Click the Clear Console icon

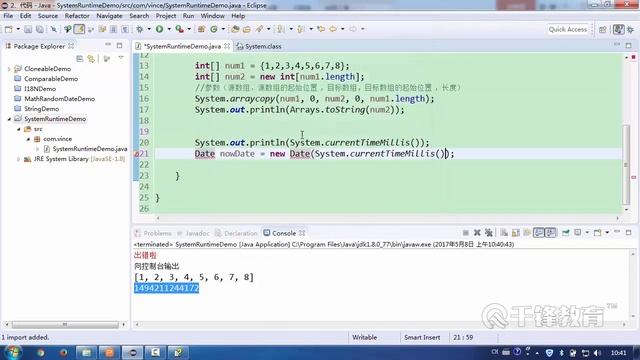point(504,233)
